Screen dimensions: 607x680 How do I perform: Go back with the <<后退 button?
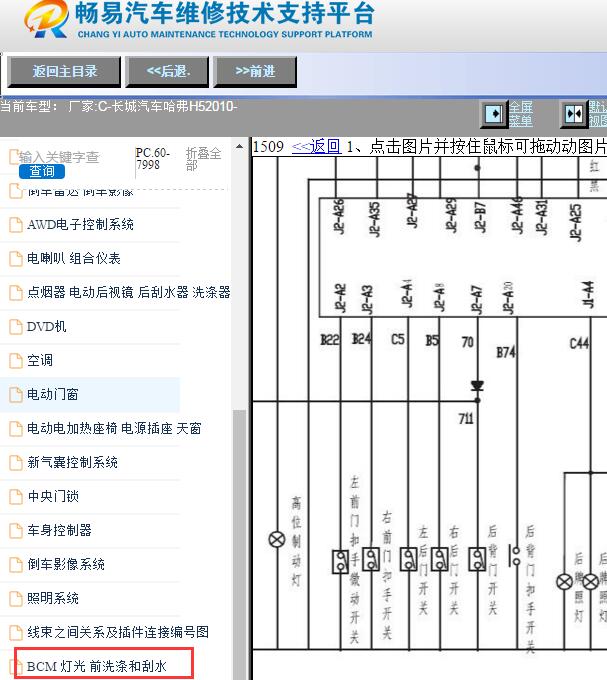pyautogui.click(x=167, y=72)
